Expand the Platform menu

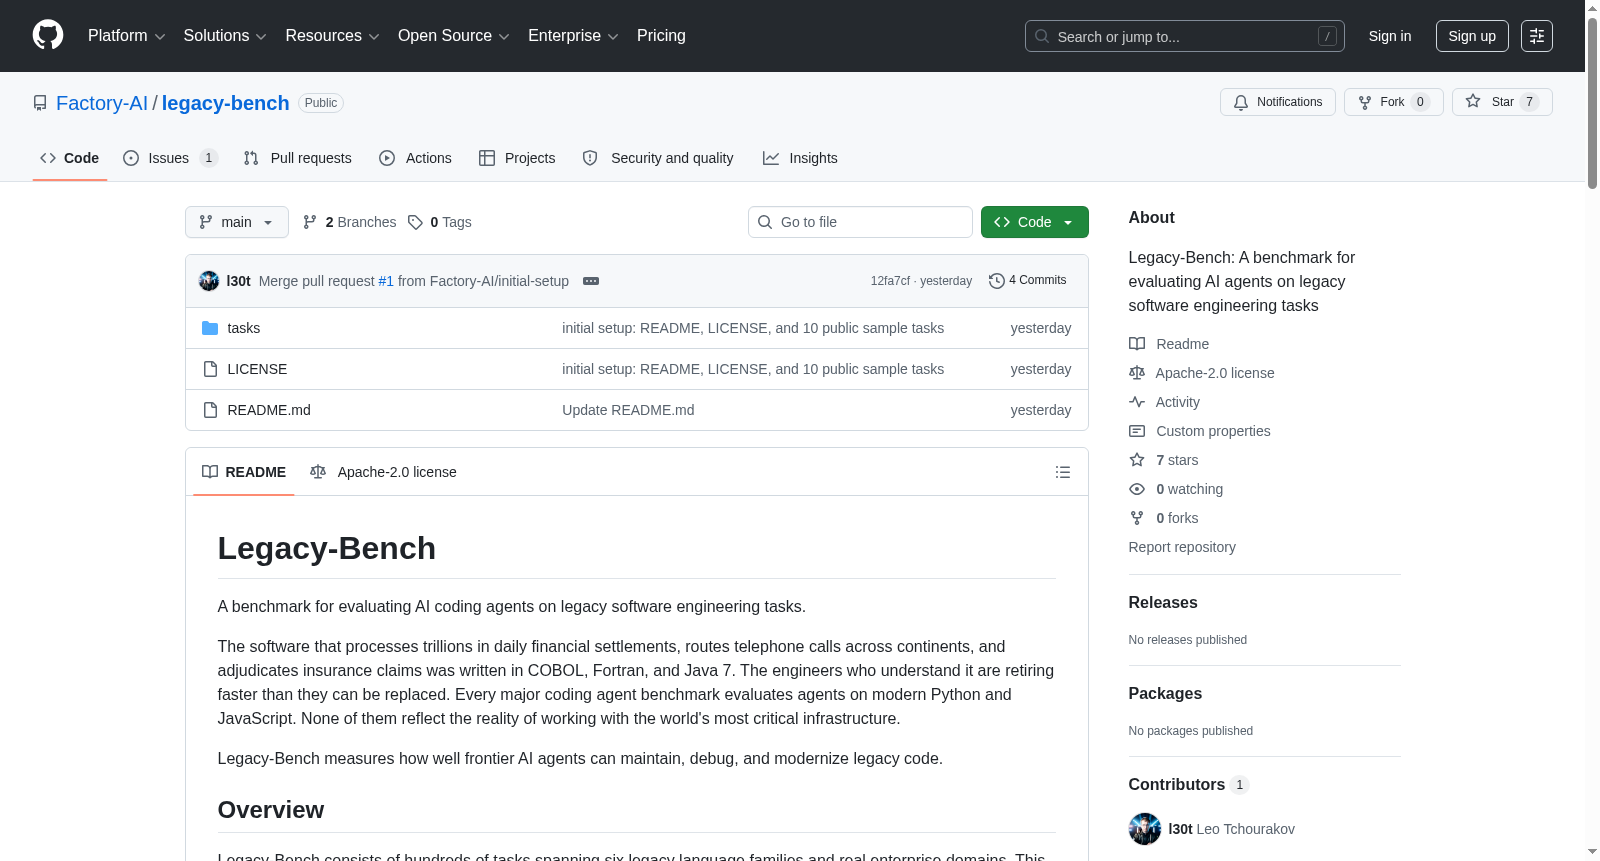(x=126, y=36)
